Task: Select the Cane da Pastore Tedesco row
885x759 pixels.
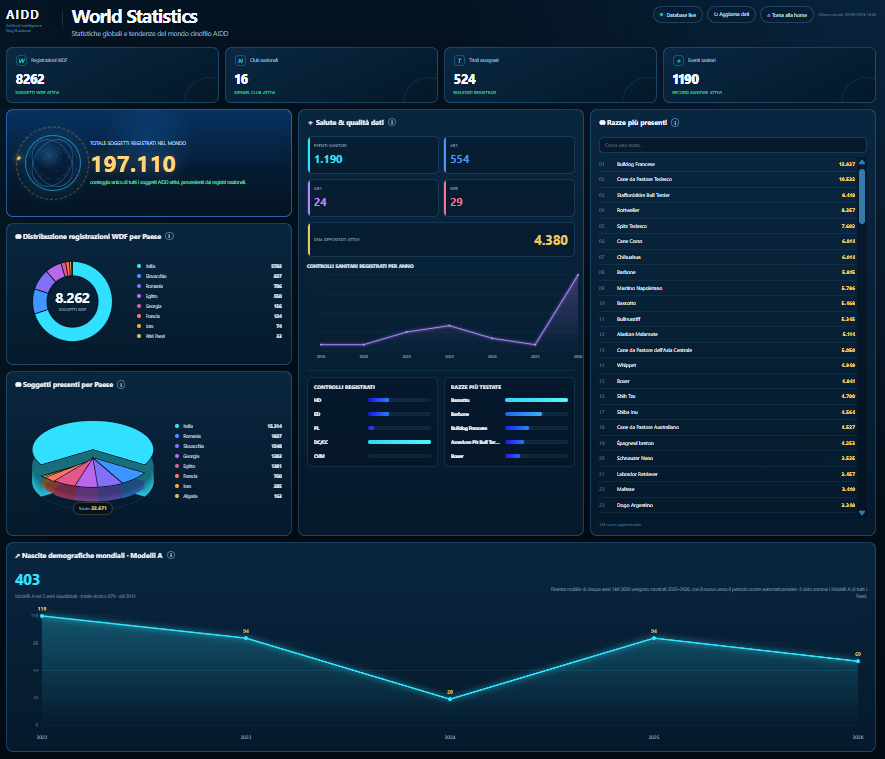Action: (x=727, y=179)
